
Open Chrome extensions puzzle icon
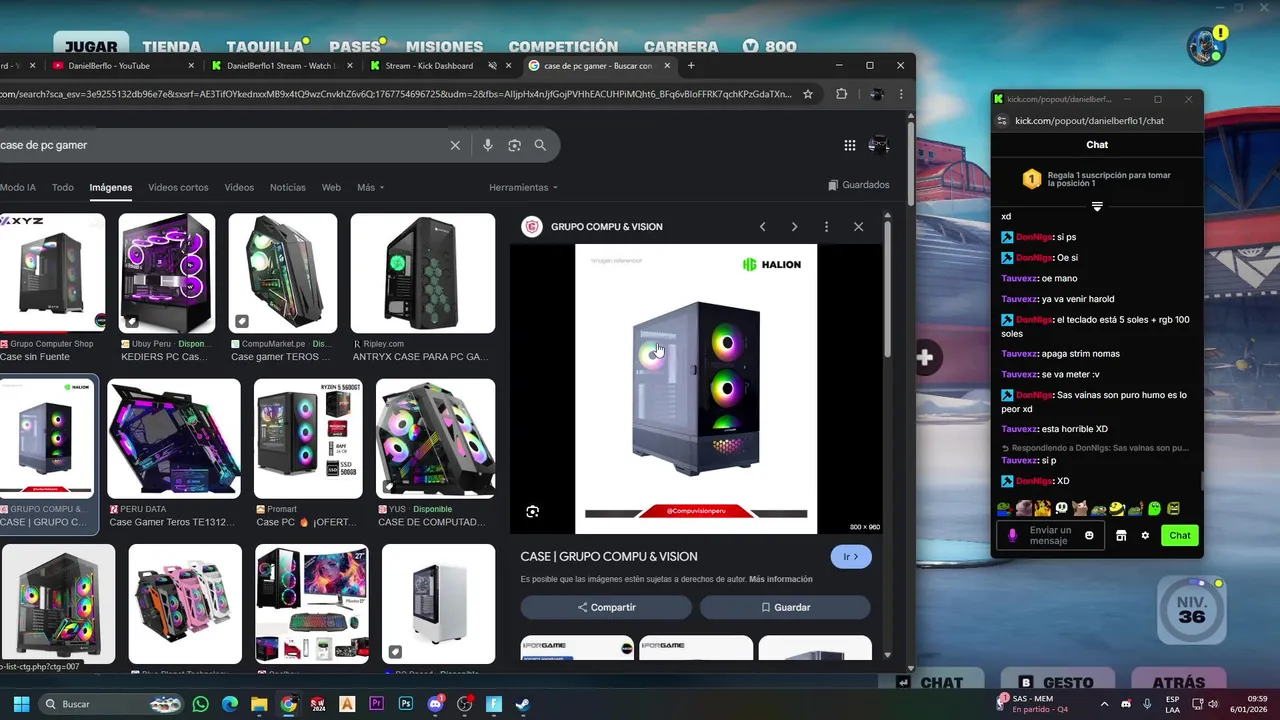tap(841, 94)
